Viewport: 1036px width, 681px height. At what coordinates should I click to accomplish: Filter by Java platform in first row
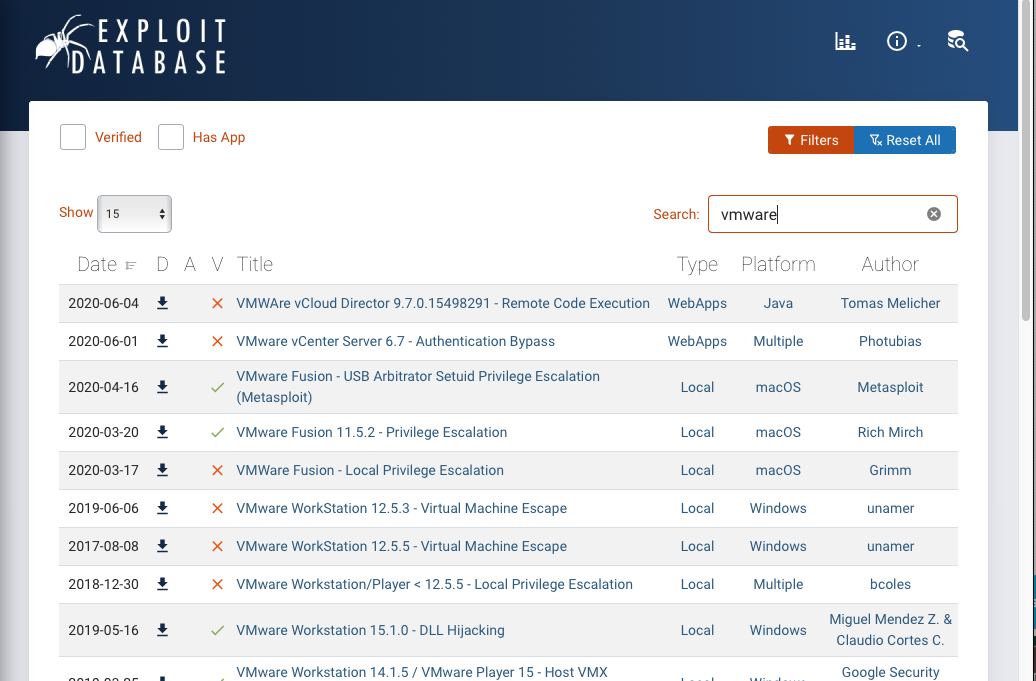[x=778, y=303]
